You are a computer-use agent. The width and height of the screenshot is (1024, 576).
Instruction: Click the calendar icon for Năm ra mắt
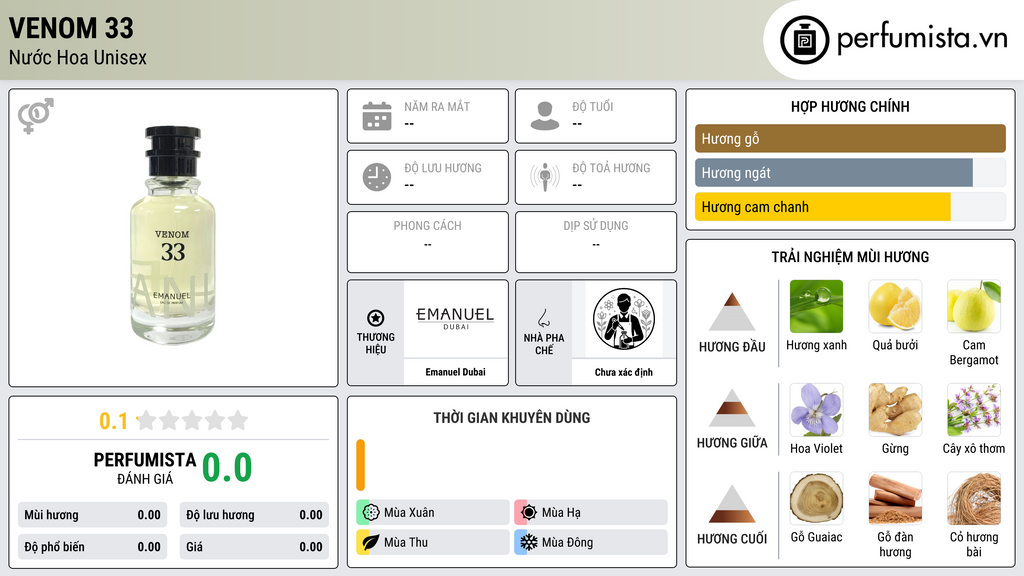click(377, 116)
